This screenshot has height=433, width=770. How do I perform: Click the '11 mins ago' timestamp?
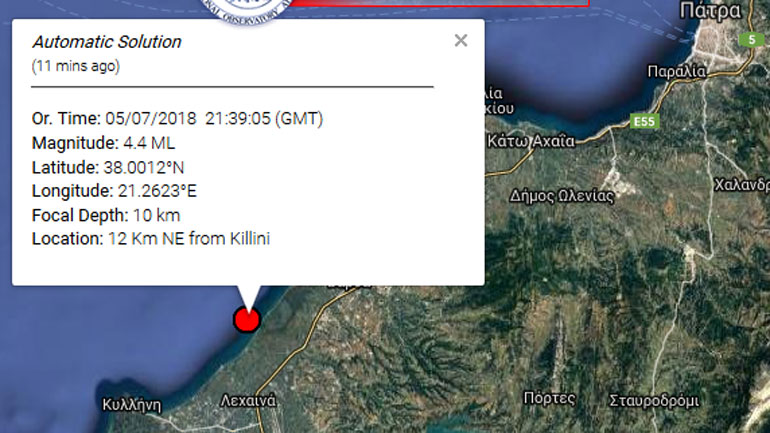(x=76, y=66)
